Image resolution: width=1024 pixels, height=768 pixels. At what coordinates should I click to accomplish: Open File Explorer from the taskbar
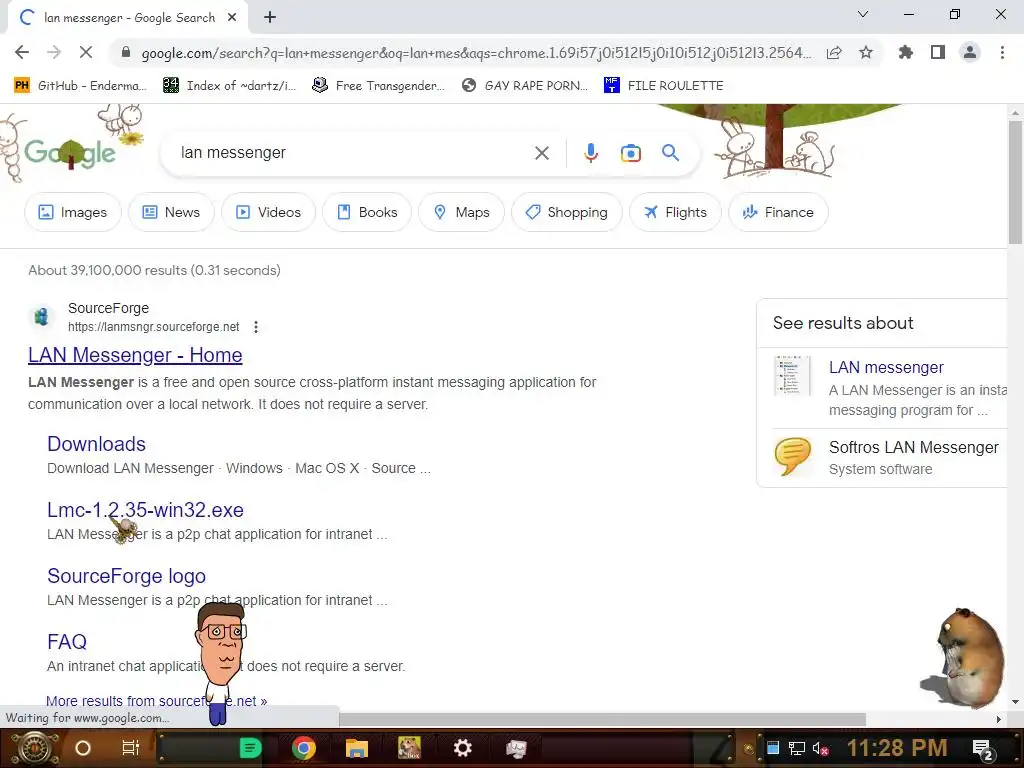357,748
